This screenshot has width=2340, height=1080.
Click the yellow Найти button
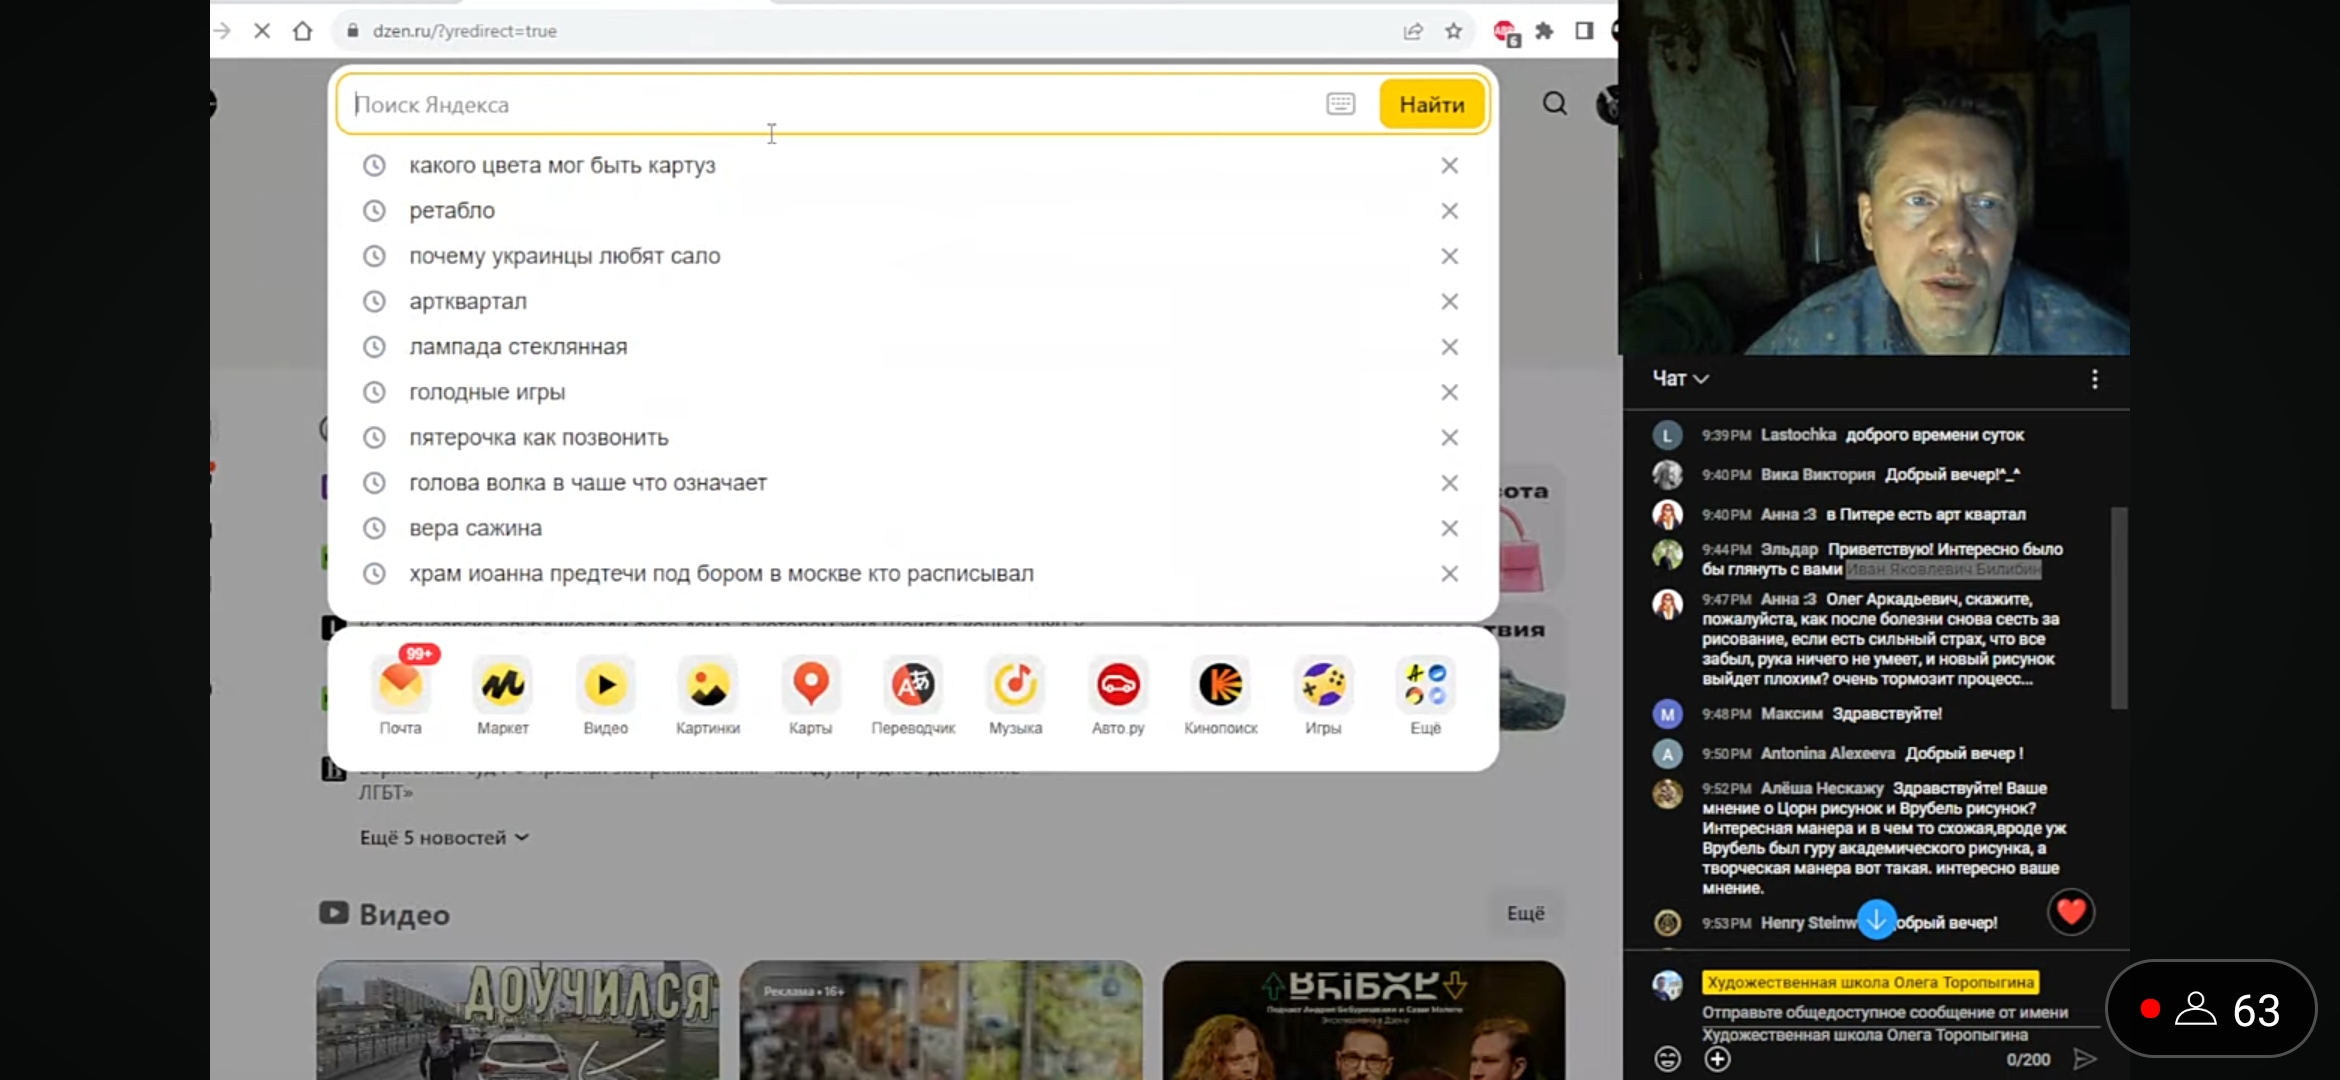1432,104
